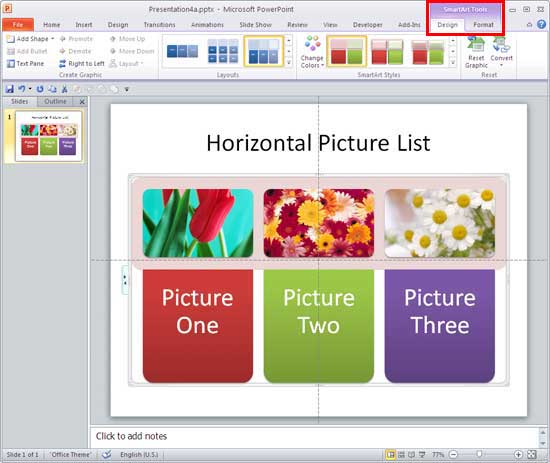Image resolution: width=550 pixels, height=463 pixels.
Task: Open the Slide Show tab
Action: (x=255, y=25)
